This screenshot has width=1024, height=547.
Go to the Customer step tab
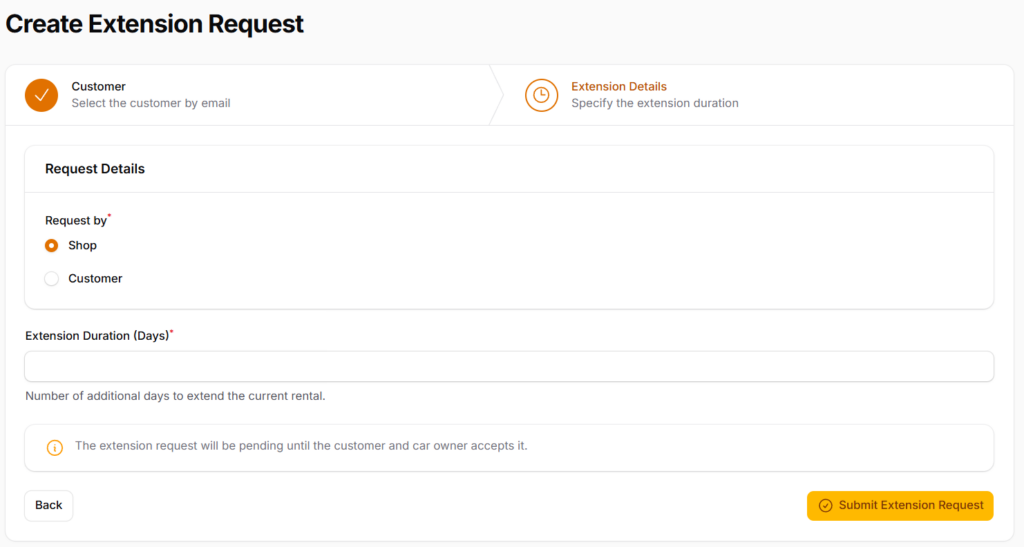(248, 95)
